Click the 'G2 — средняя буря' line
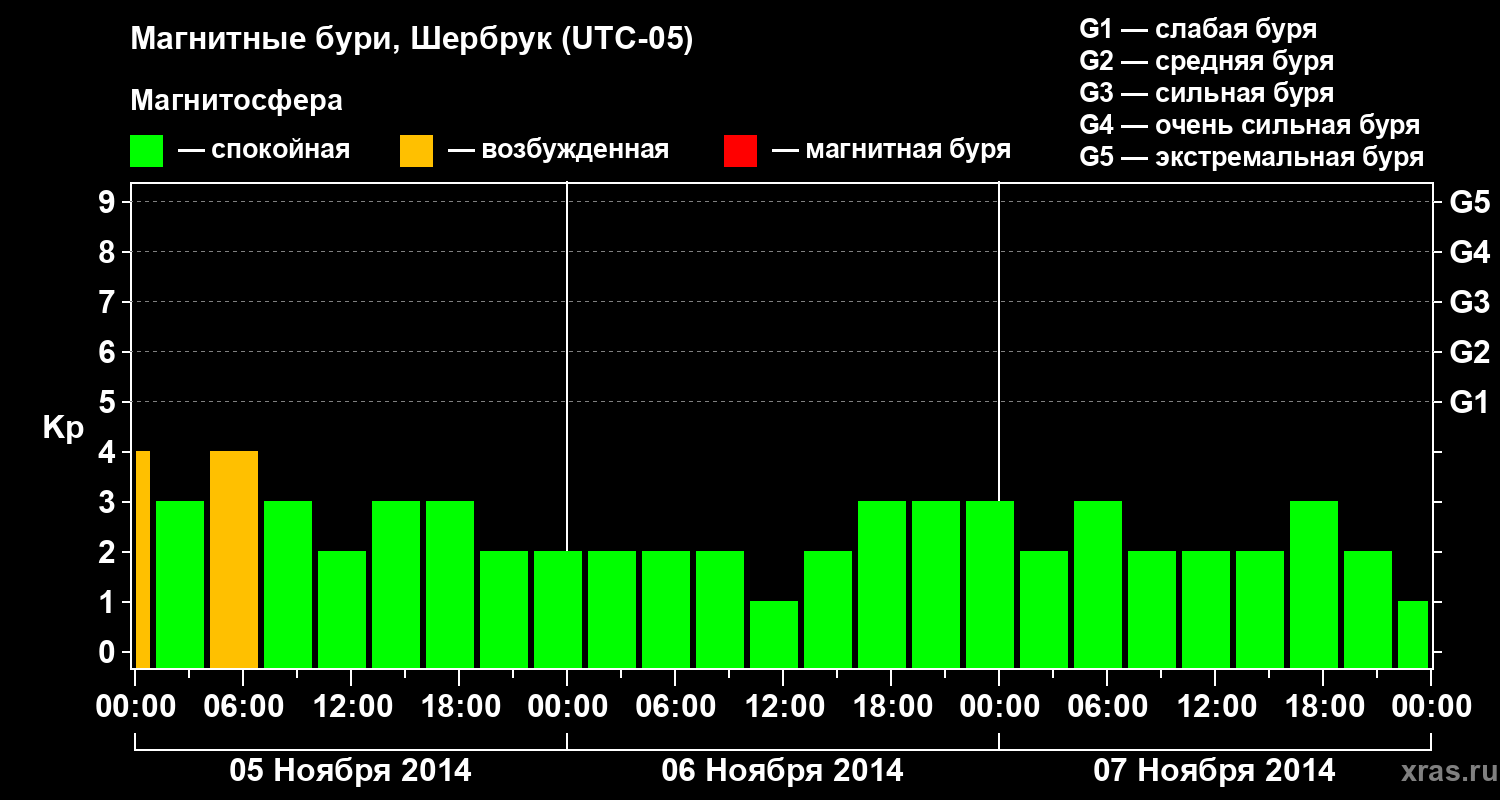 (1206, 61)
